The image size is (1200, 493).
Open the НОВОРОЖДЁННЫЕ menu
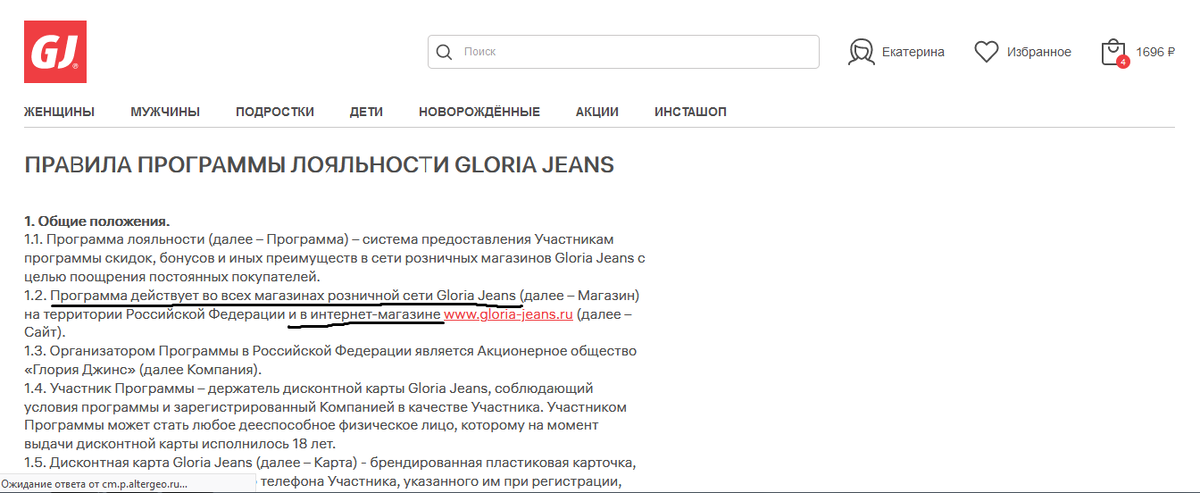pyautogui.click(x=479, y=111)
